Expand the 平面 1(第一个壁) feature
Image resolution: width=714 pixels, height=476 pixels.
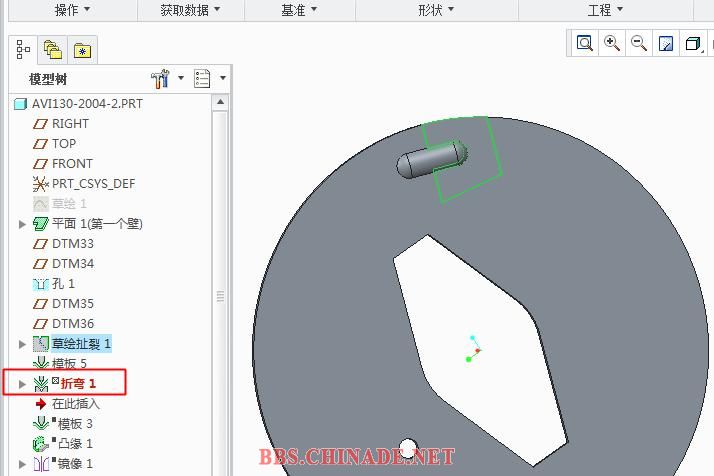point(22,224)
